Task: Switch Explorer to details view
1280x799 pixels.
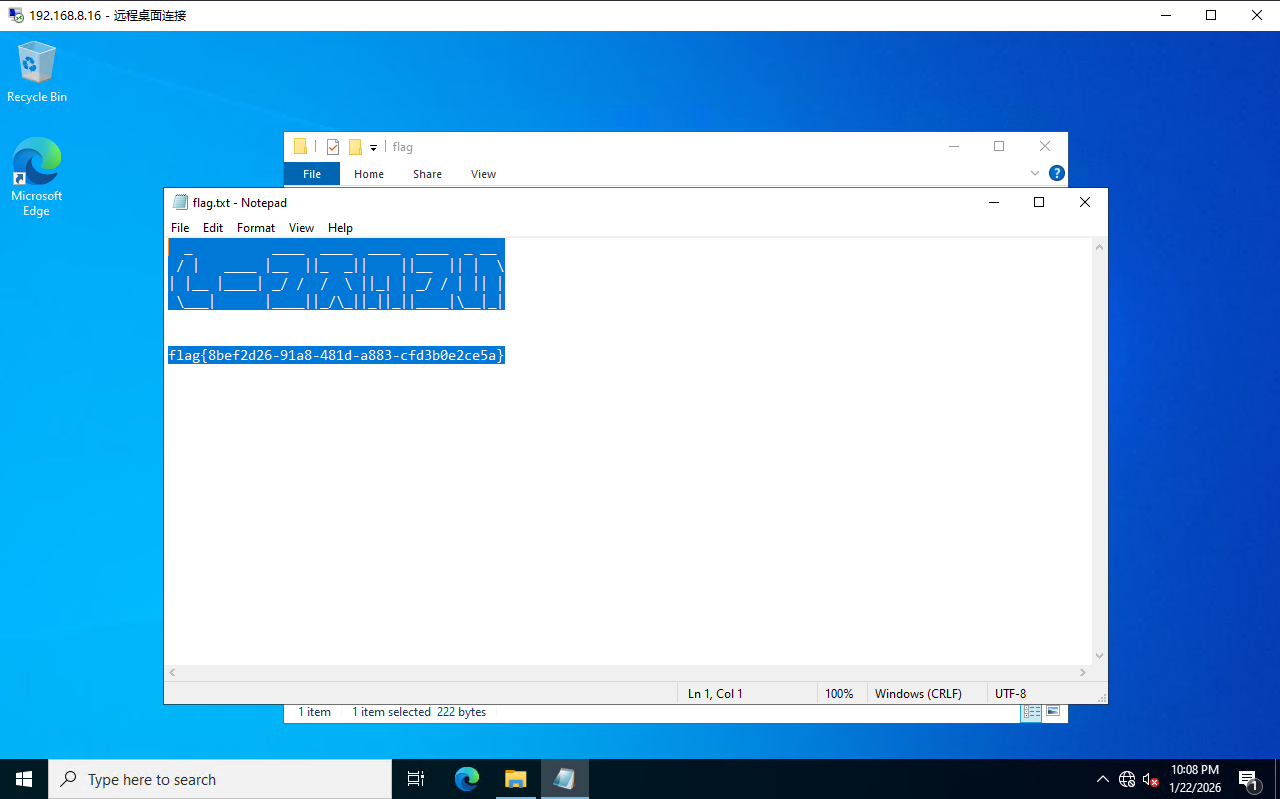Action: (1032, 712)
